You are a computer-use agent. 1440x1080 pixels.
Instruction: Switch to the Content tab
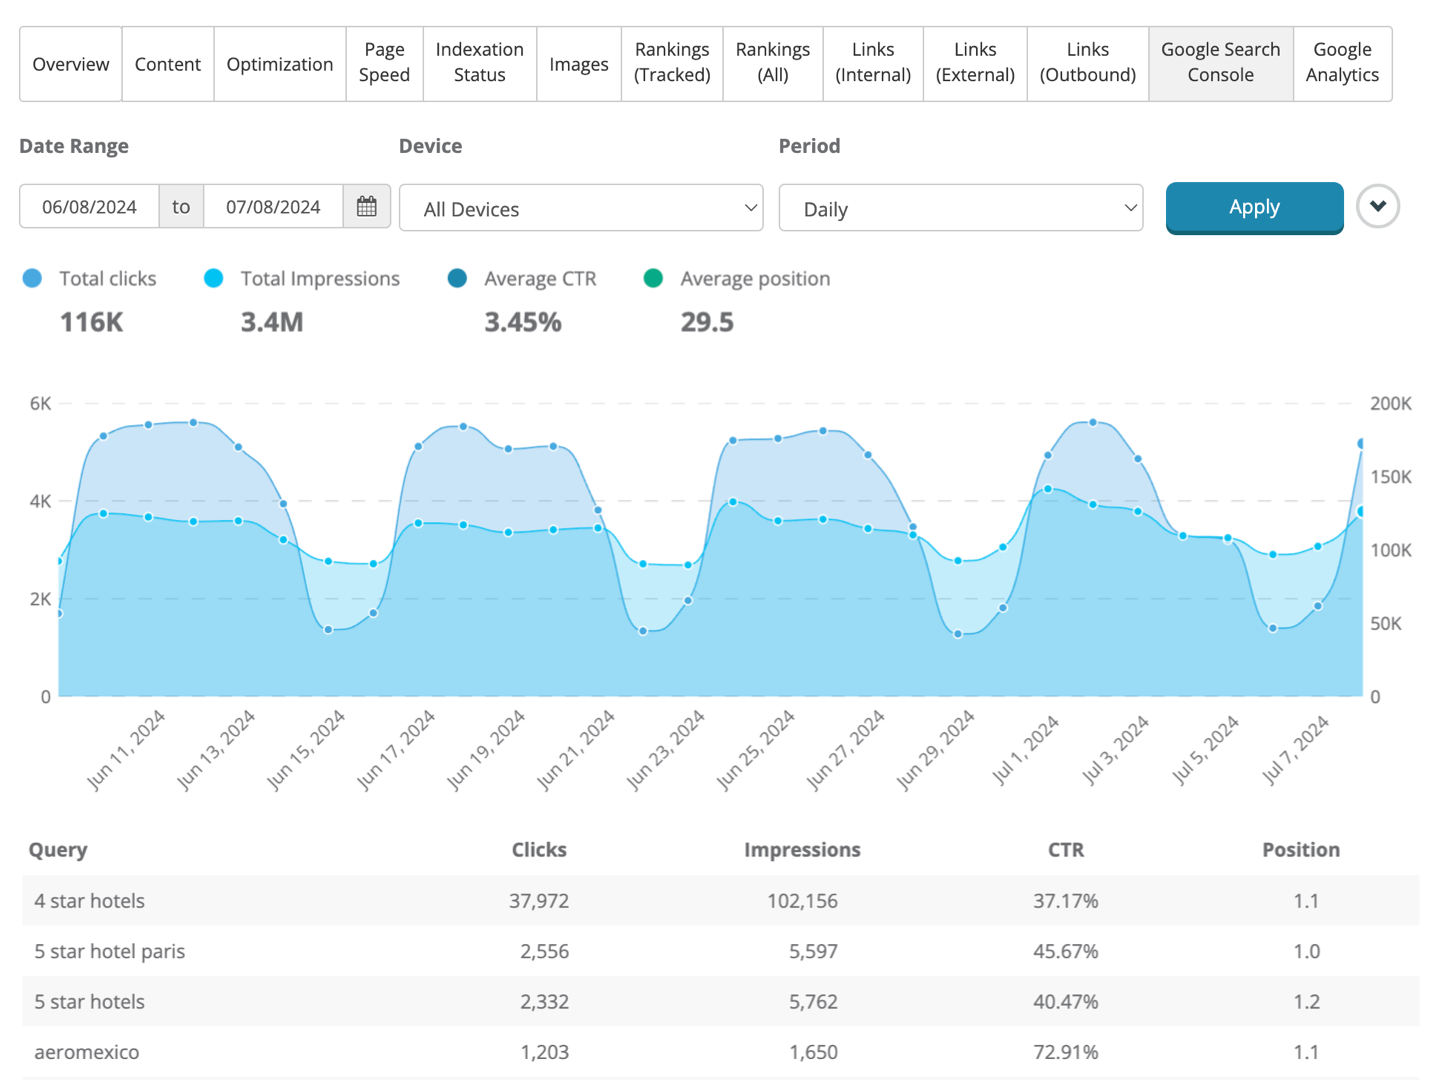pyautogui.click(x=168, y=64)
